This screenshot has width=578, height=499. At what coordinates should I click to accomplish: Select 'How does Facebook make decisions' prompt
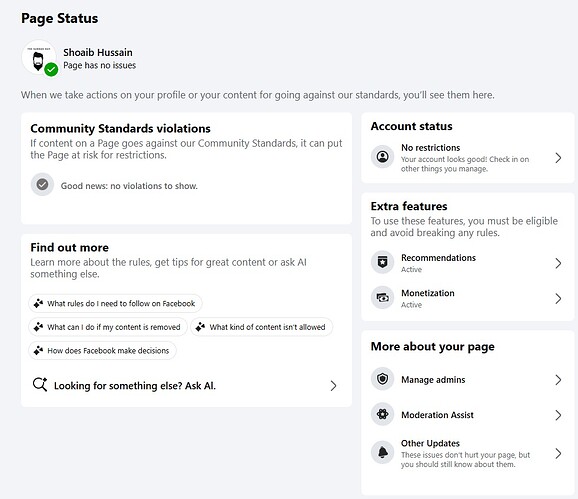click(102, 350)
